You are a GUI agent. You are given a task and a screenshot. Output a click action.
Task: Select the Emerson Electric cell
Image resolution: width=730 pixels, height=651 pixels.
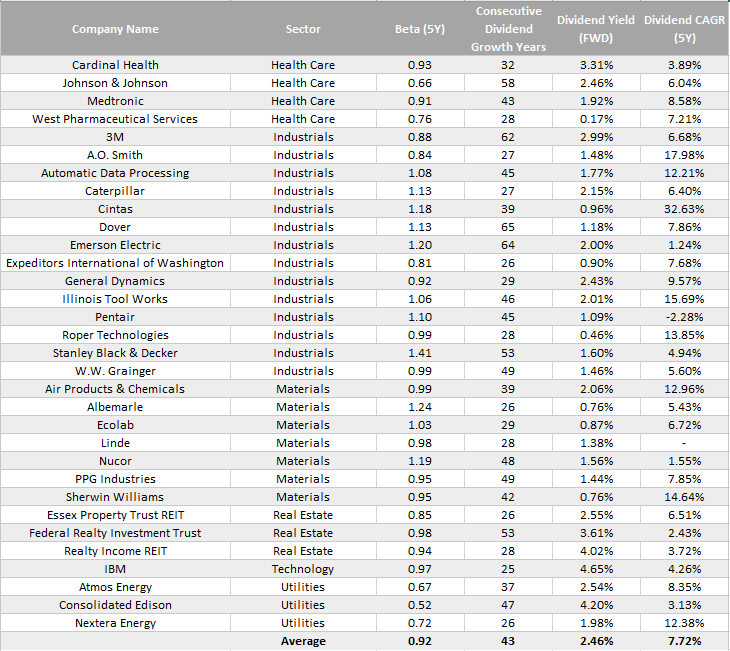pyautogui.click(x=115, y=245)
